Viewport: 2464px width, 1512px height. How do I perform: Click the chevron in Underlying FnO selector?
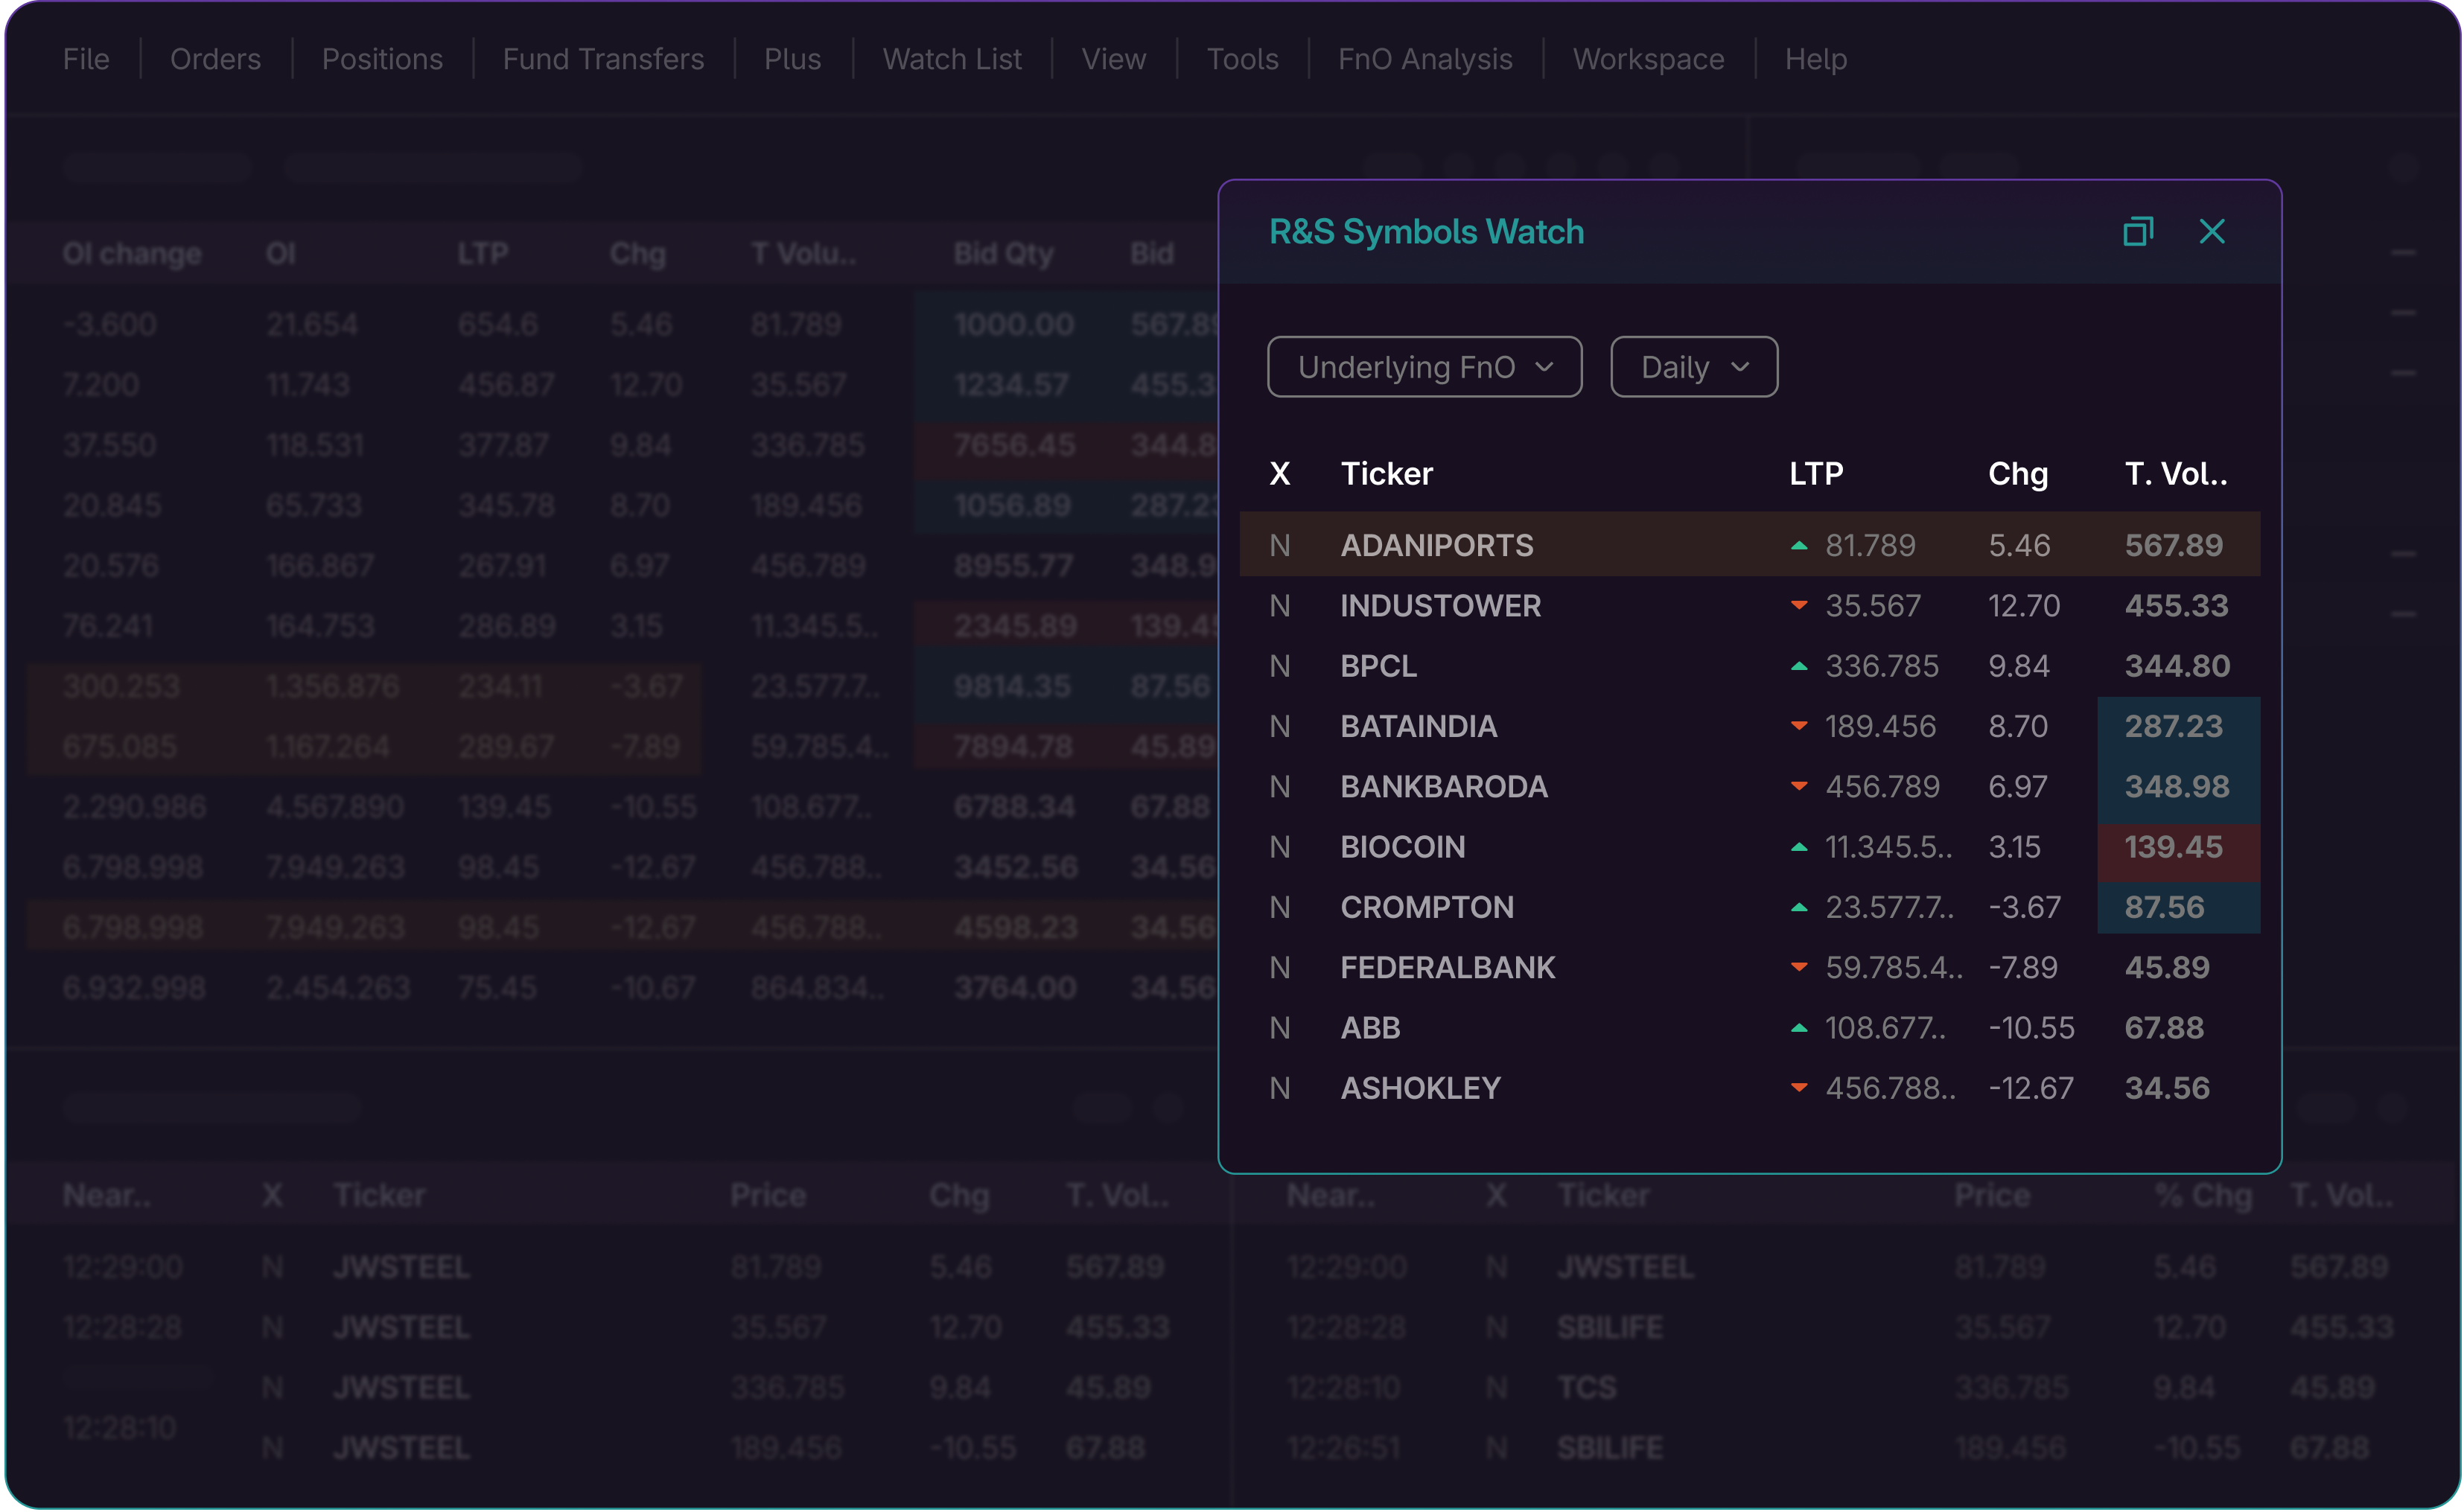point(1544,367)
